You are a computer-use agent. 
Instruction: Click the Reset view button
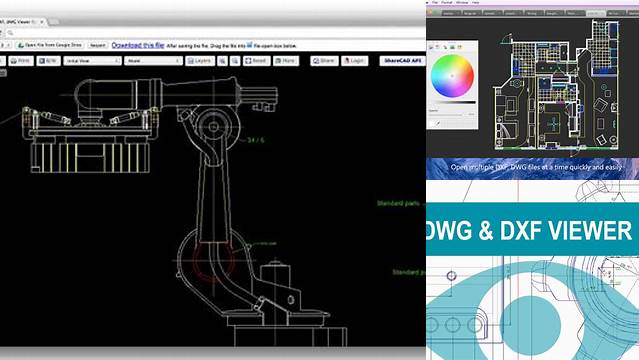(257, 61)
